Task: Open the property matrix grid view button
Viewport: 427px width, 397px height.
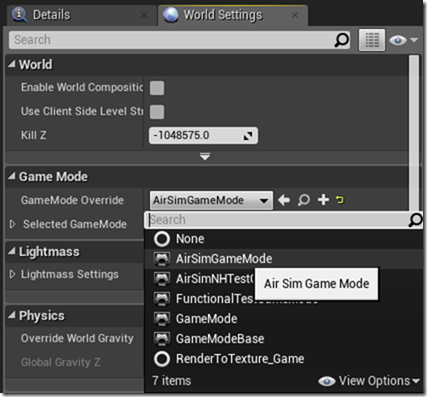Action: 372,40
